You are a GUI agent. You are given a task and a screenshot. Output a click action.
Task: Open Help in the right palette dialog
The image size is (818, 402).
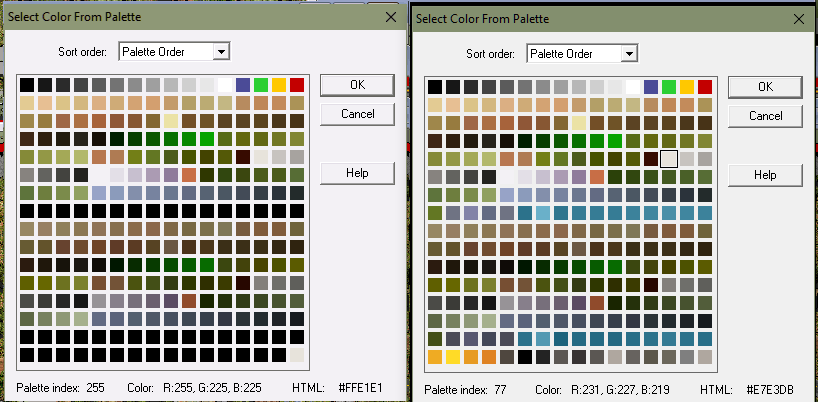(x=765, y=175)
